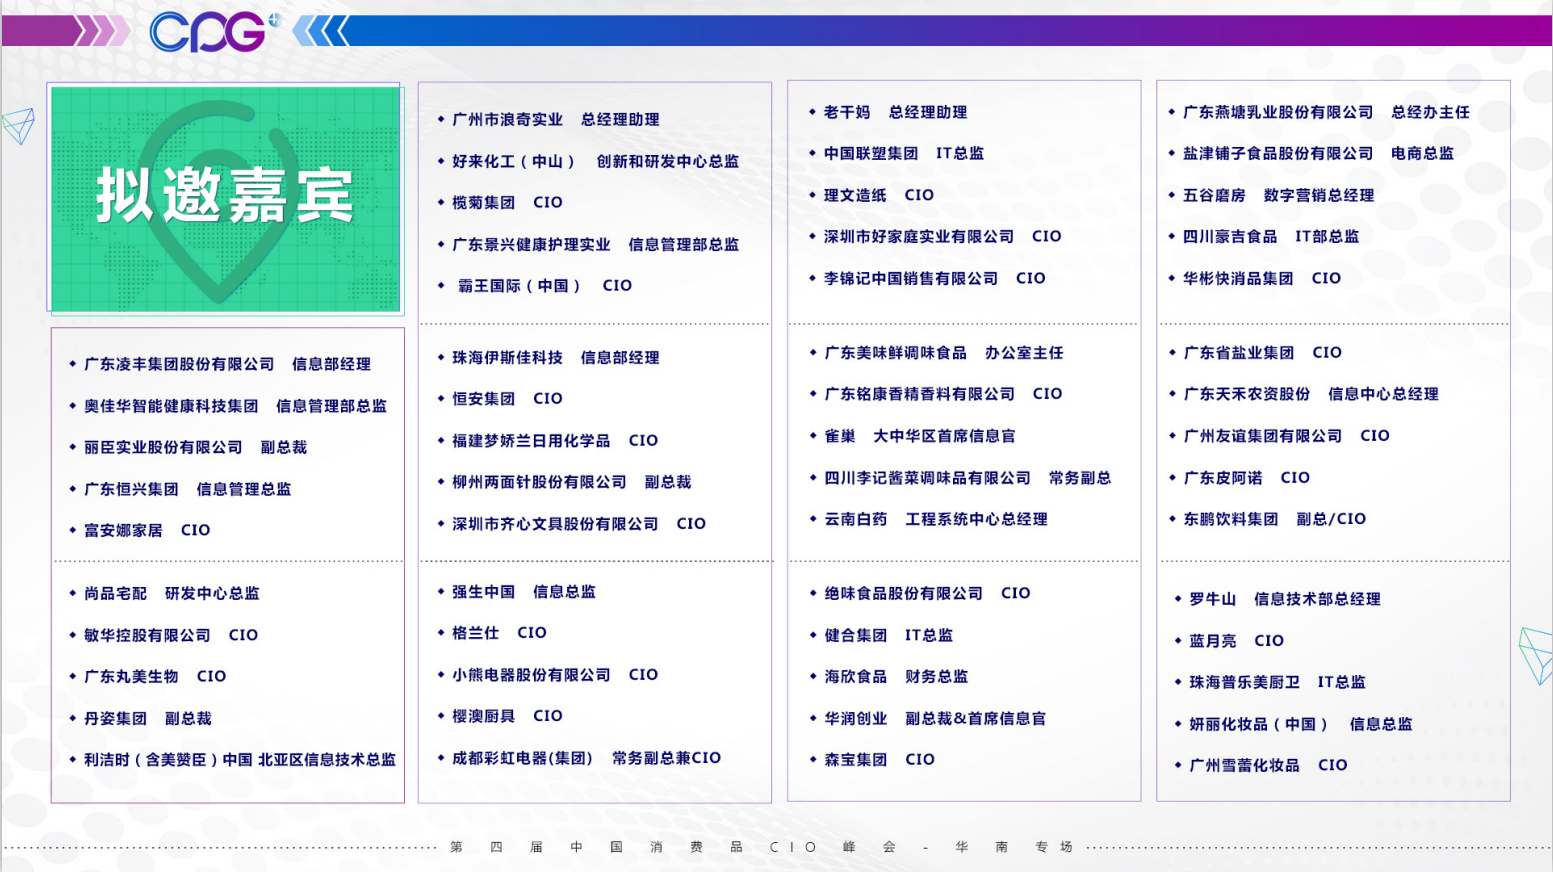Click the CPG logo in the header
Screen dimensions: 1553x872
215,32
